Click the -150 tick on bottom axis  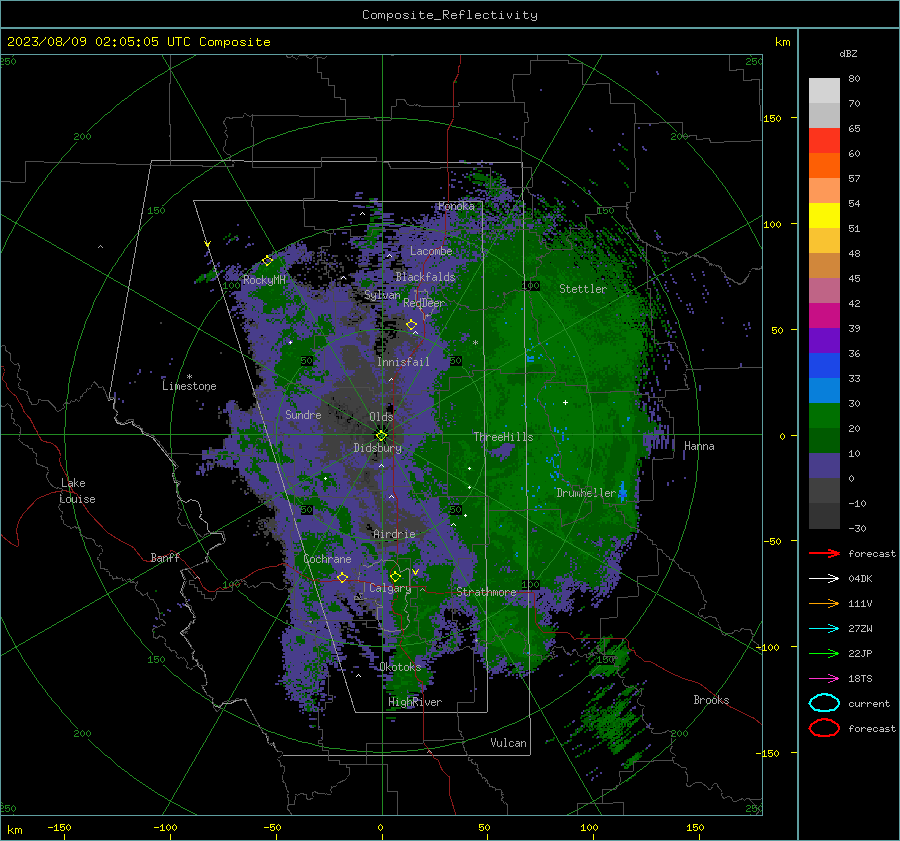[x=59, y=827]
